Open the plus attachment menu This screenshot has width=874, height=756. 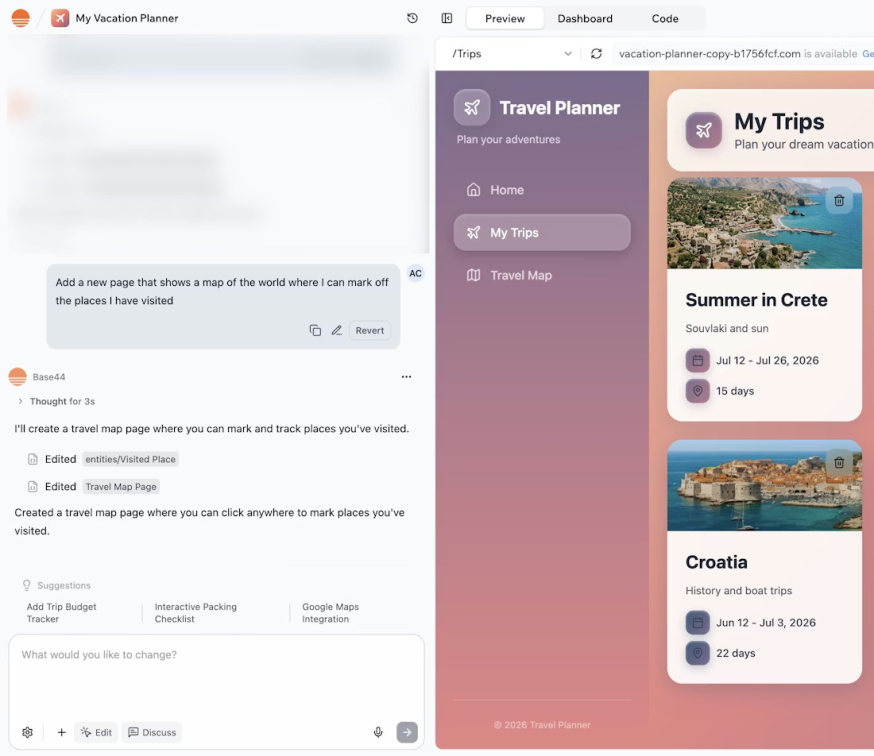coord(61,732)
